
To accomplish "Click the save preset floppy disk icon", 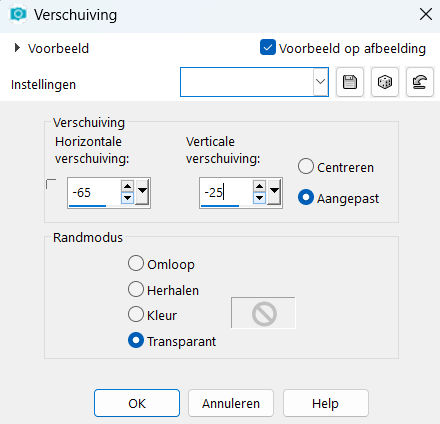I will (x=350, y=82).
